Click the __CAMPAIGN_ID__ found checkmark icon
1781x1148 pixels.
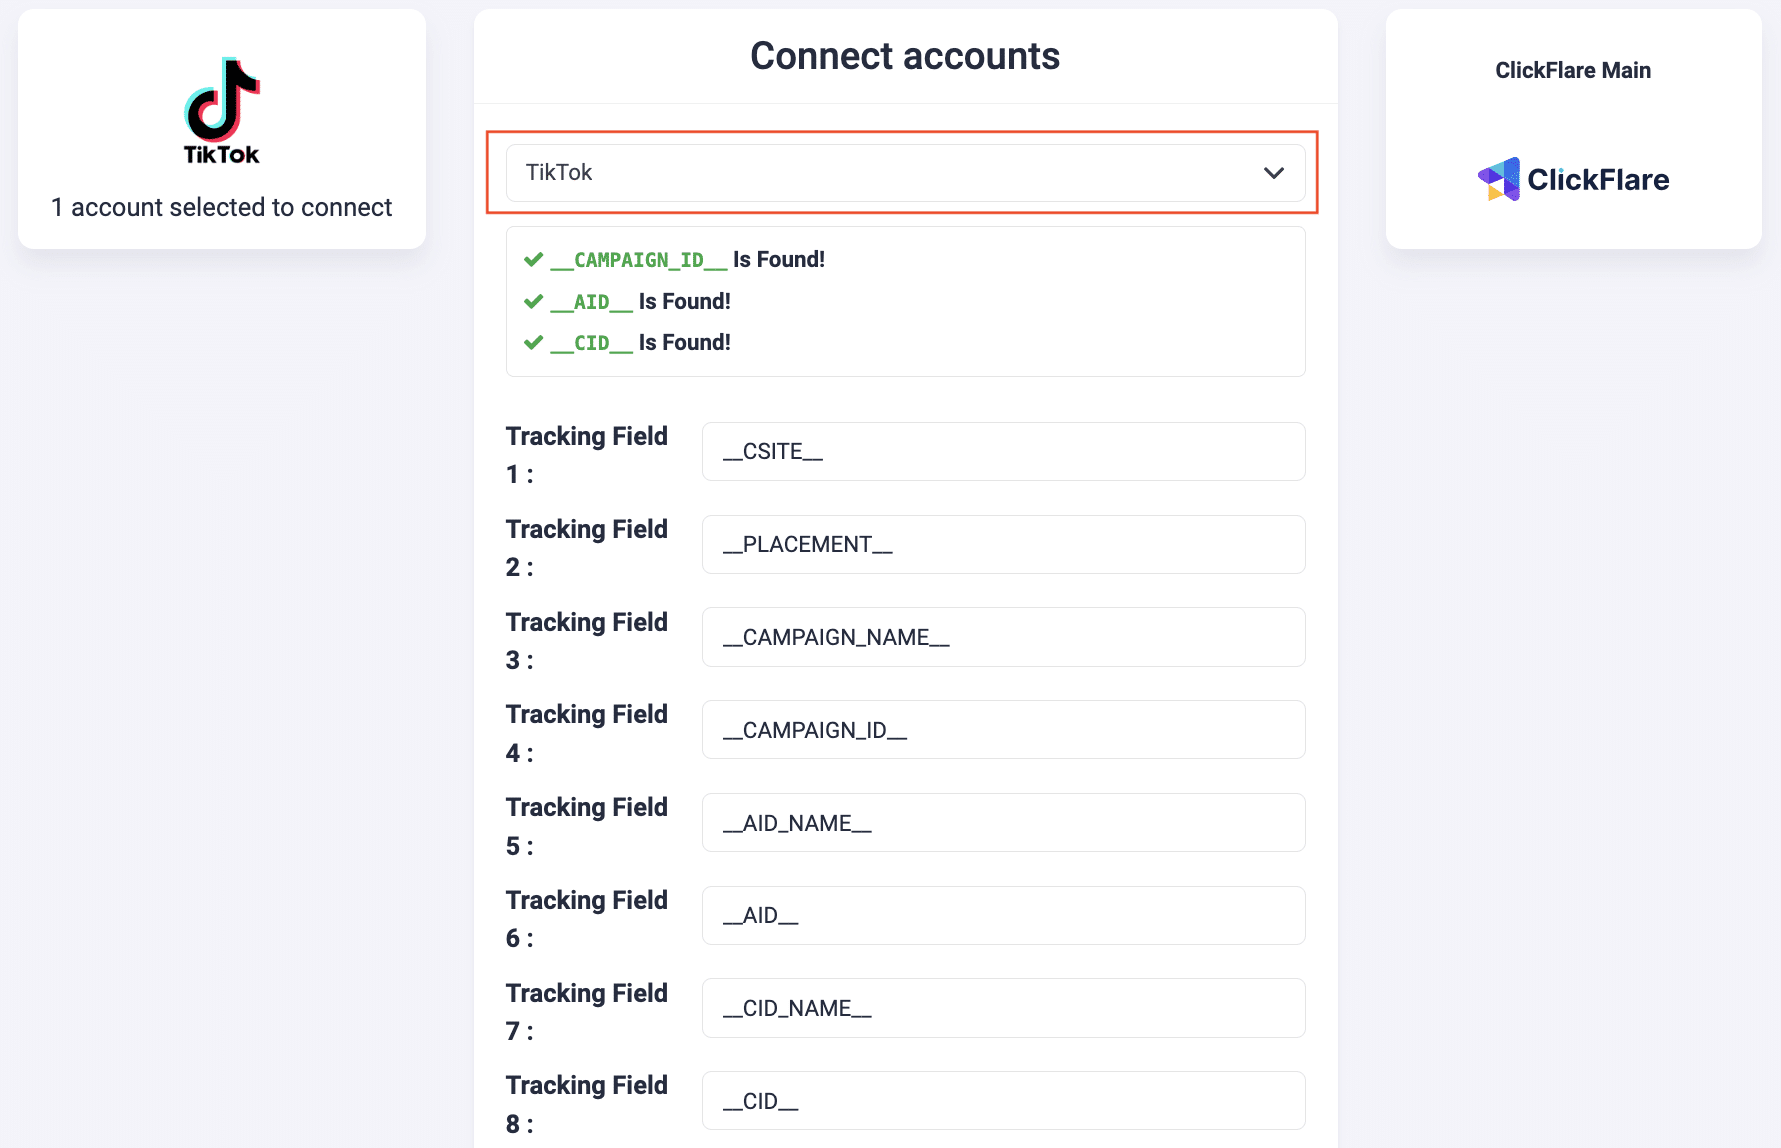tap(534, 260)
